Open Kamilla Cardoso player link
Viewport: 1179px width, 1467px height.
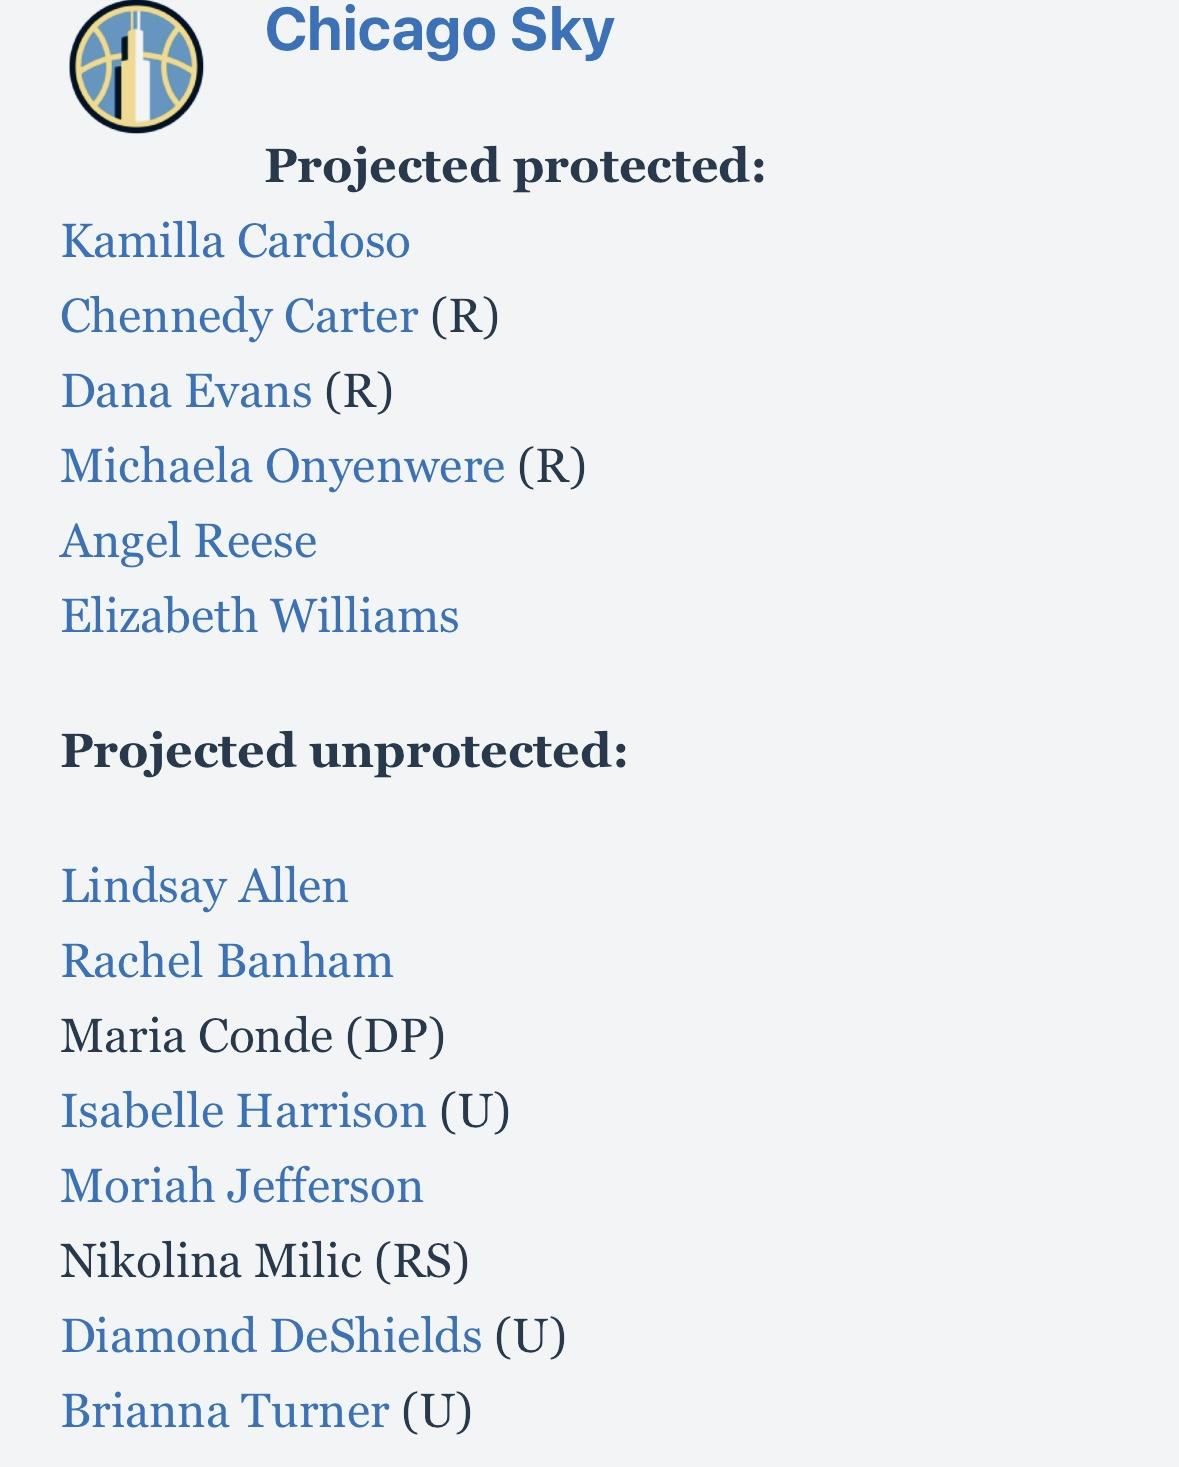pyautogui.click(x=235, y=241)
